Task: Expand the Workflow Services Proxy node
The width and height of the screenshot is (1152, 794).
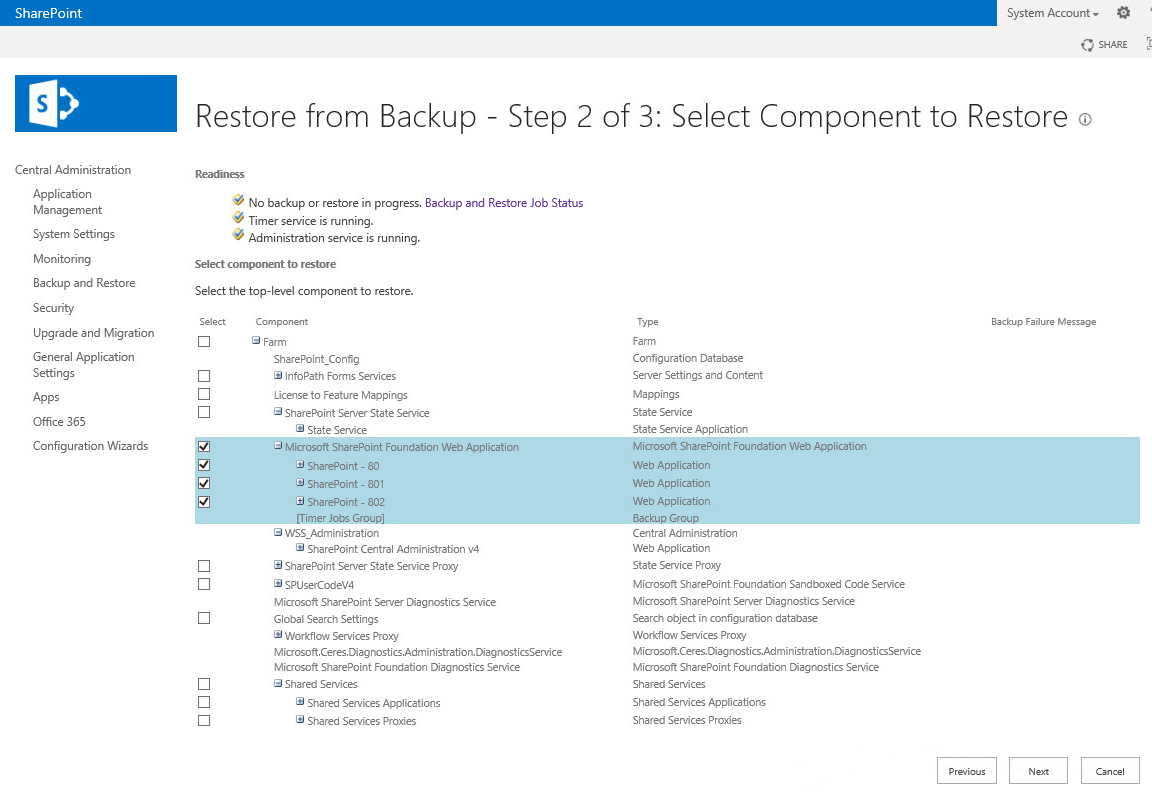Action: coord(278,635)
